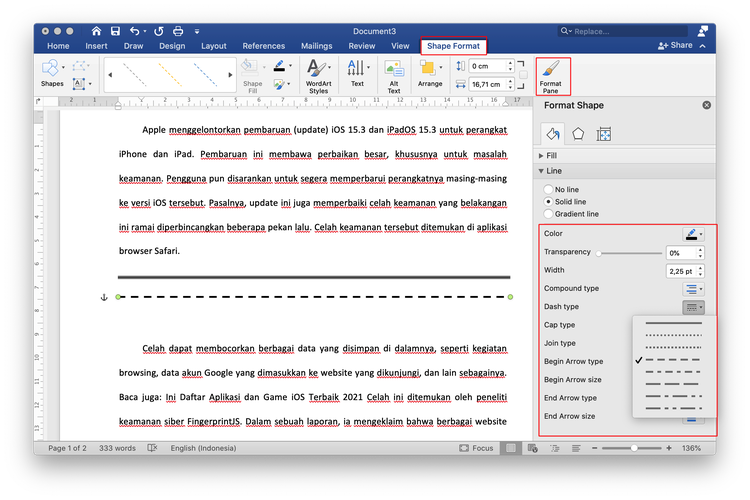Open the References ribbon tab
Viewport: 750px width, 500px height.
coord(263,46)
